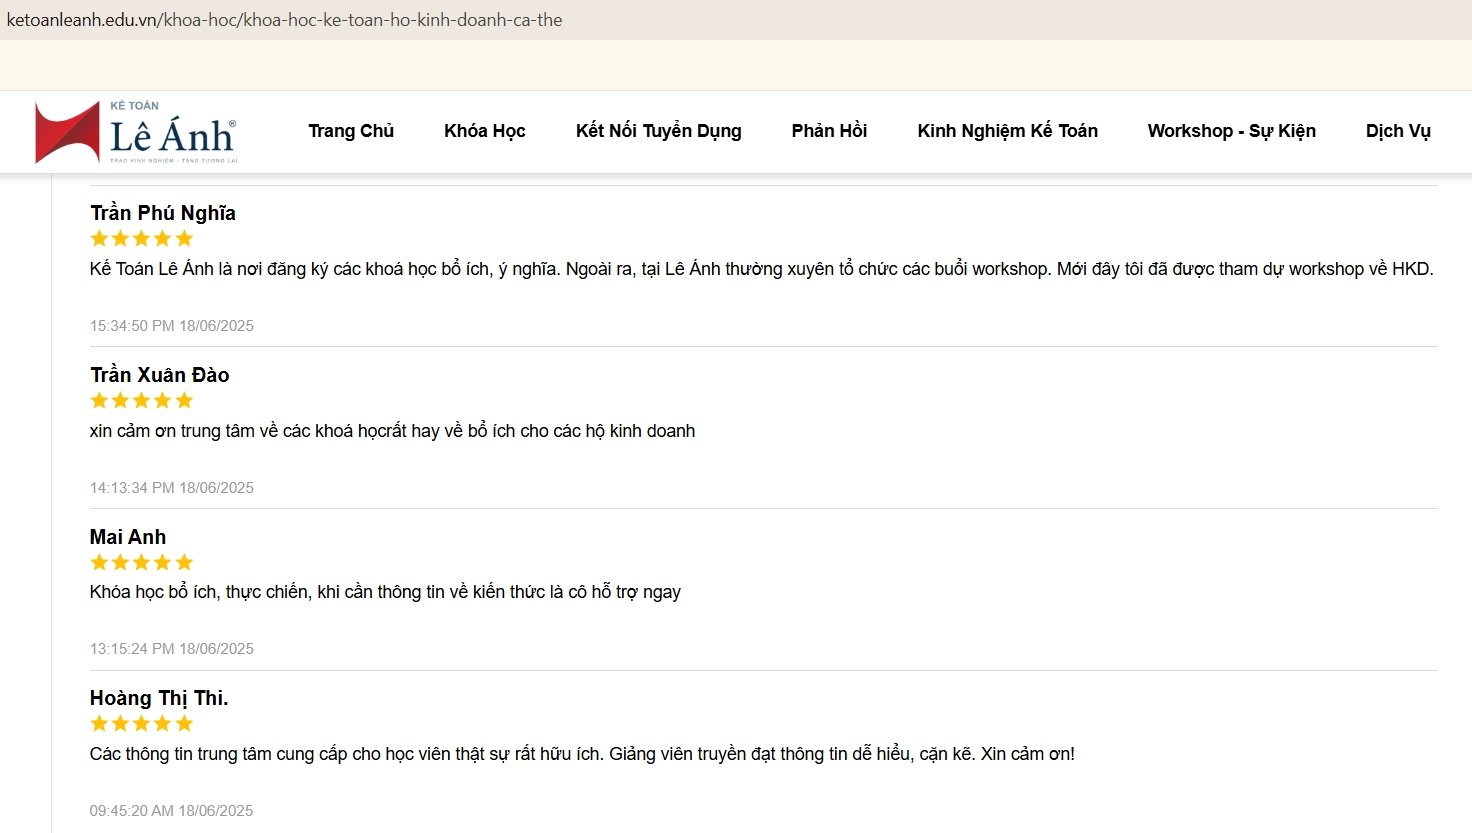The width and height of the screenshot is (1472, 833).
Task: Click reviewer name Trần Xuân Đào
Action: [x=160, y=375]
